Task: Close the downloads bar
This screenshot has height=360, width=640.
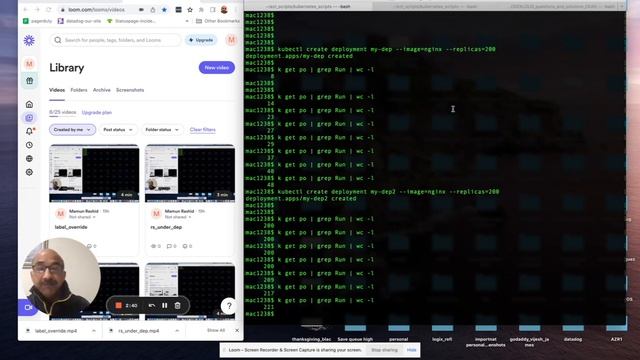Action: (x=237, y=330)
